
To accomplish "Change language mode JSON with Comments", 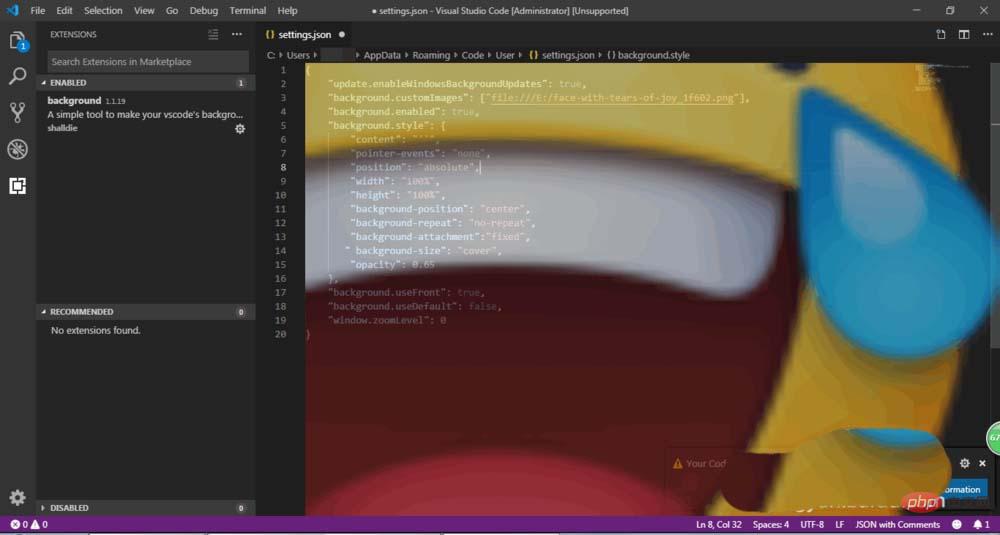I will pyautogui.click(x=897, y=524).
